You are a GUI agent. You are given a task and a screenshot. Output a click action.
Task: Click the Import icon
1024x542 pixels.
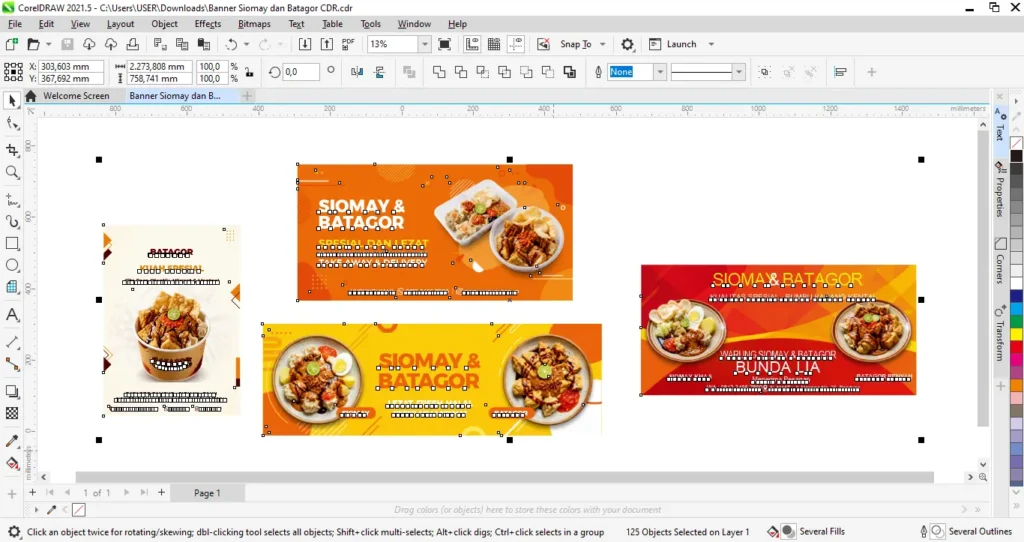[304, 44]
